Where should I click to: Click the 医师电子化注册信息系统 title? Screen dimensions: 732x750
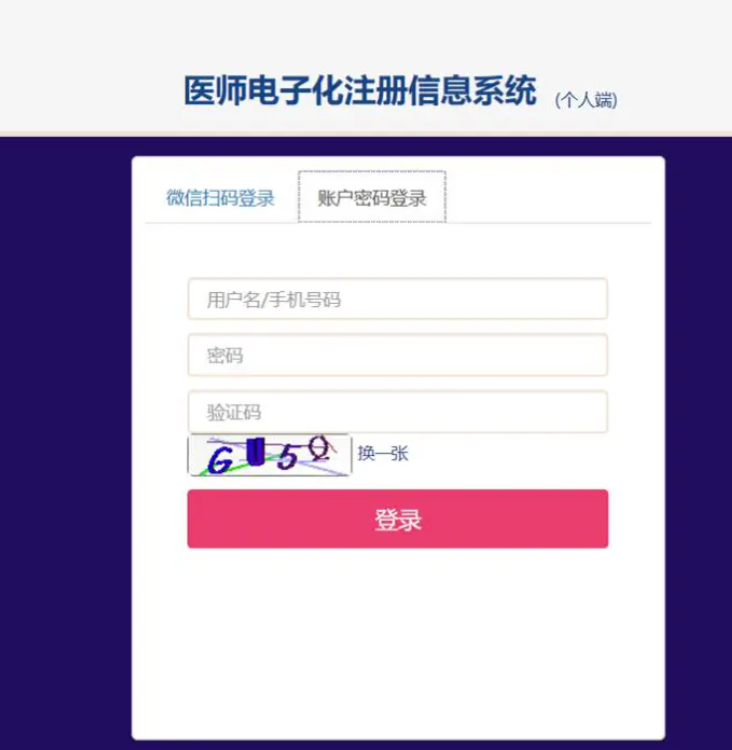coord(360,90)
